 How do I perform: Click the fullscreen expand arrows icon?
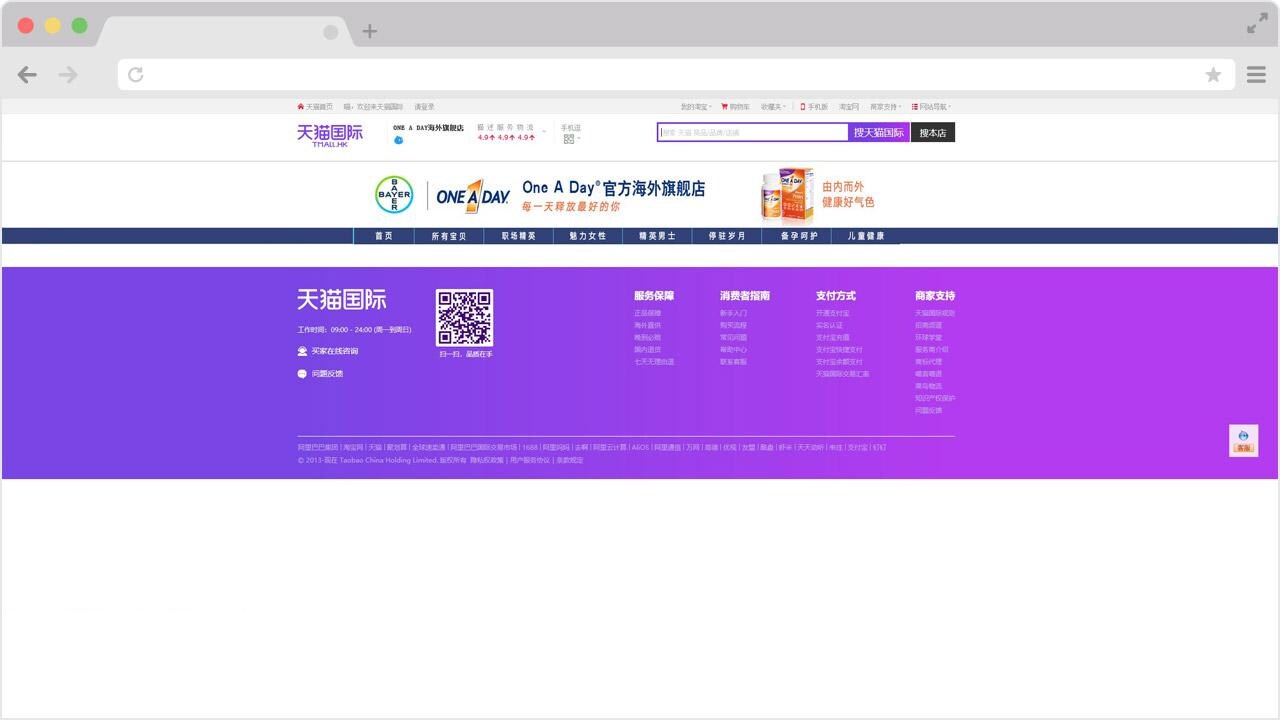tap(1257, 25)
